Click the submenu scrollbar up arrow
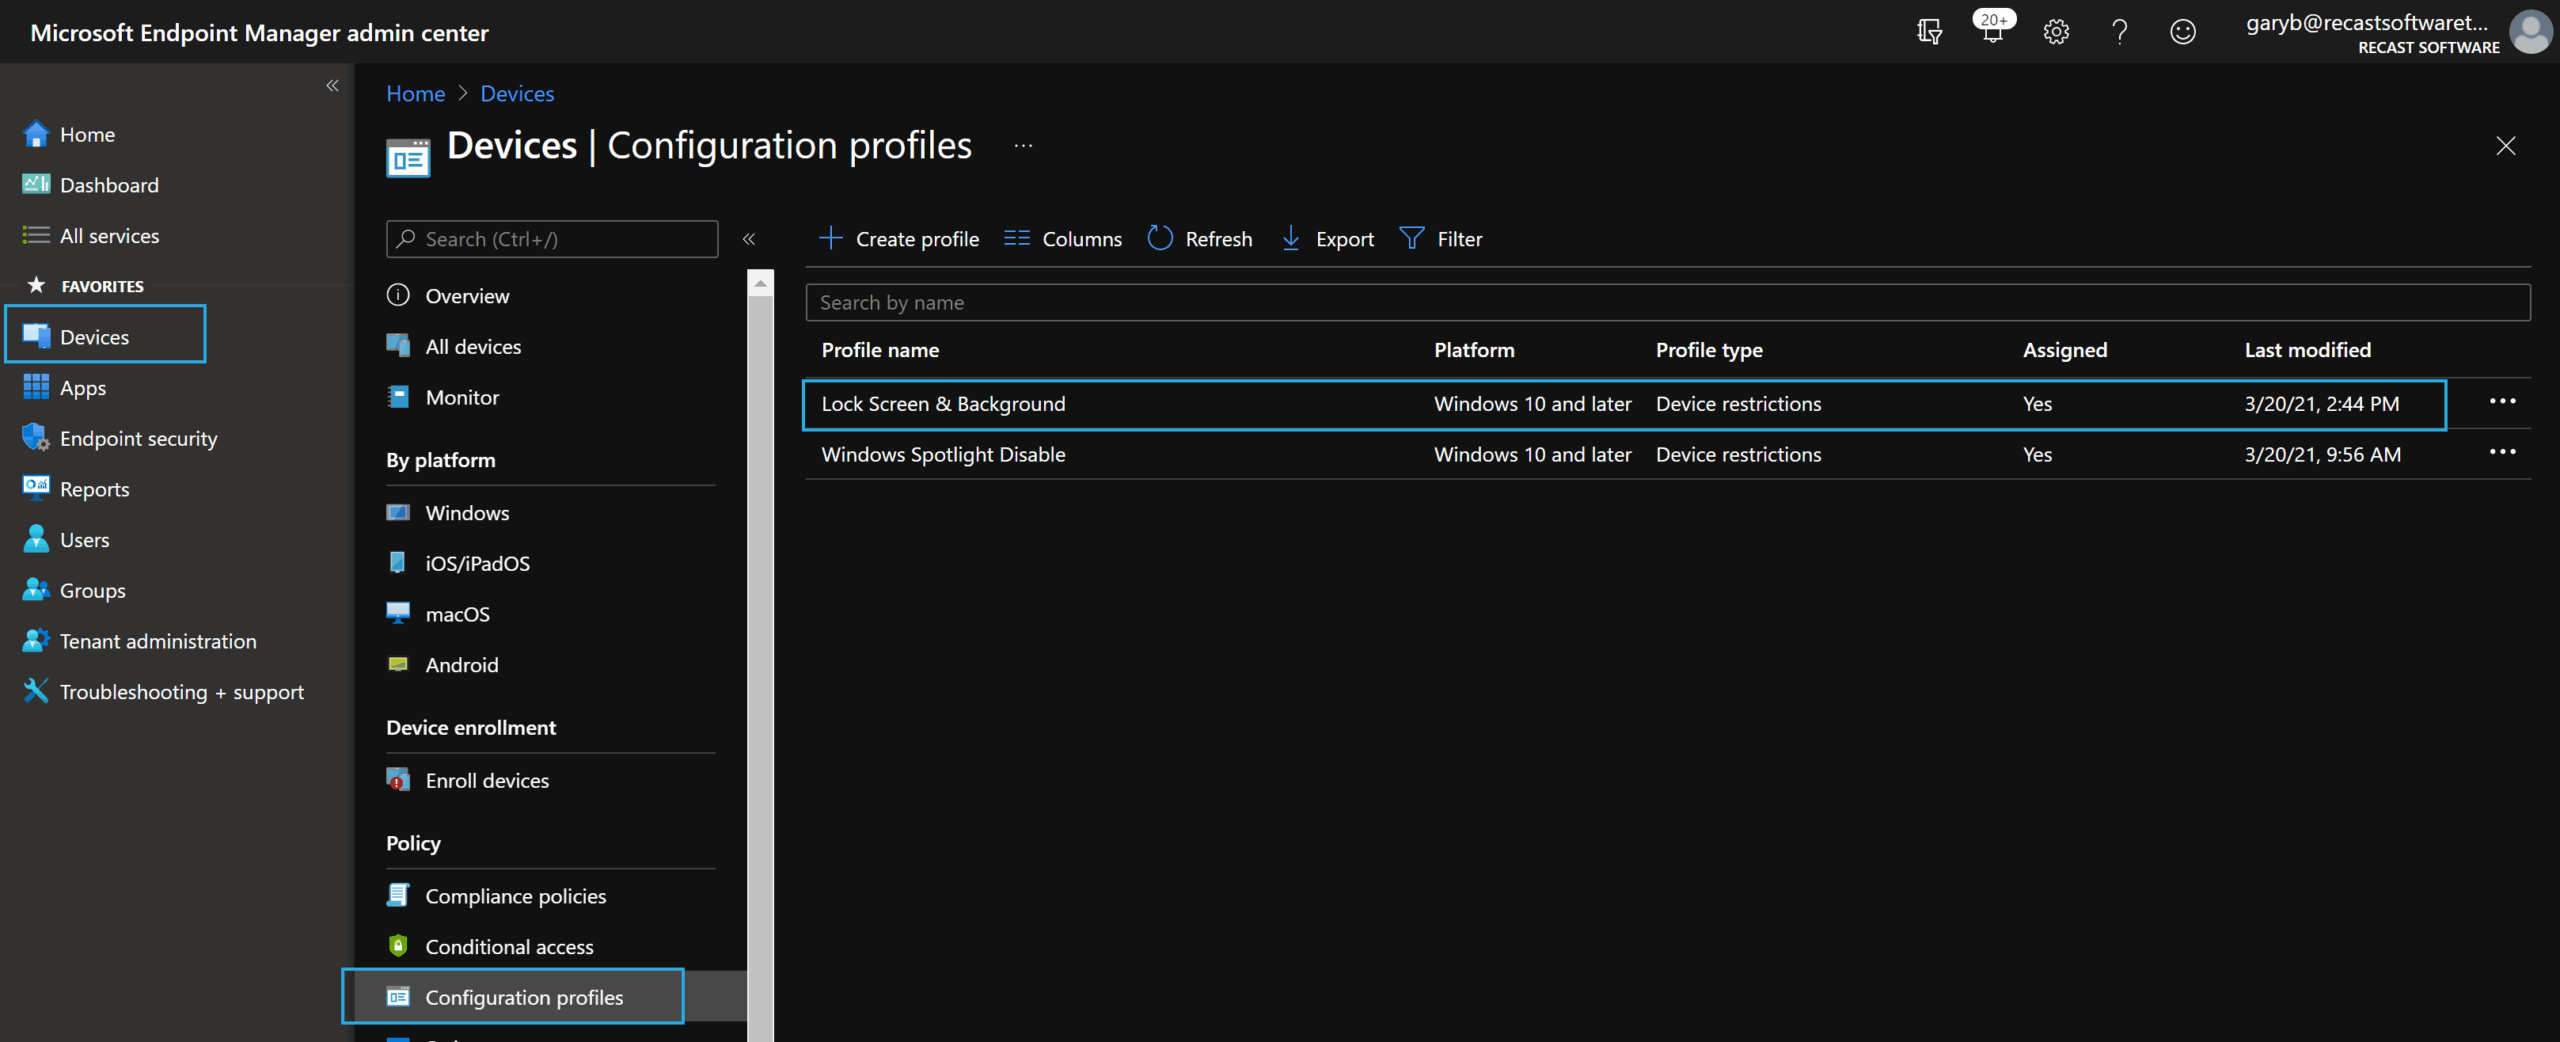The width and height of the screenshot is (2560, 1042). click(x=761, y=284)
